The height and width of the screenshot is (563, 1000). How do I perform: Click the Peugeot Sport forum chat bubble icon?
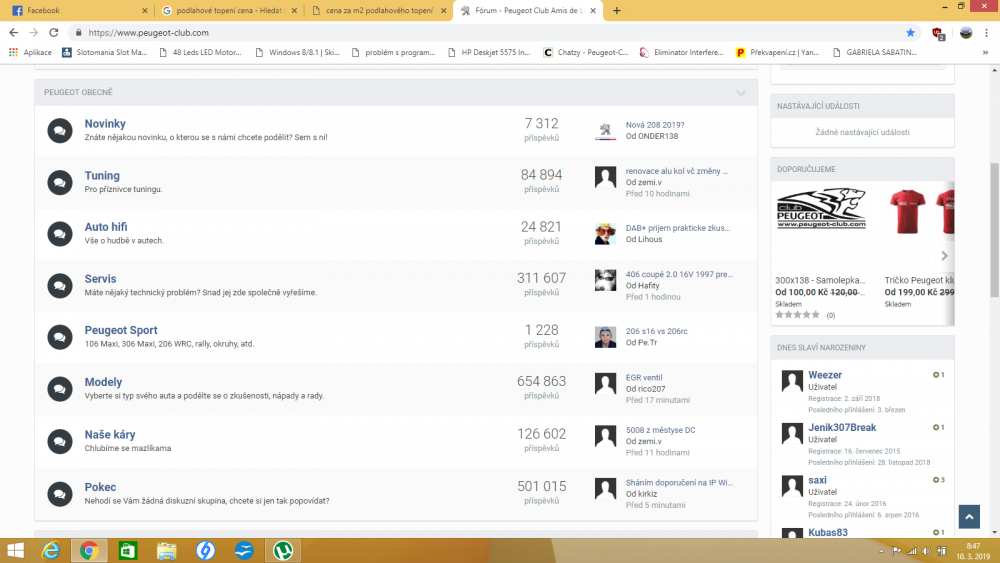pos(59,337)
